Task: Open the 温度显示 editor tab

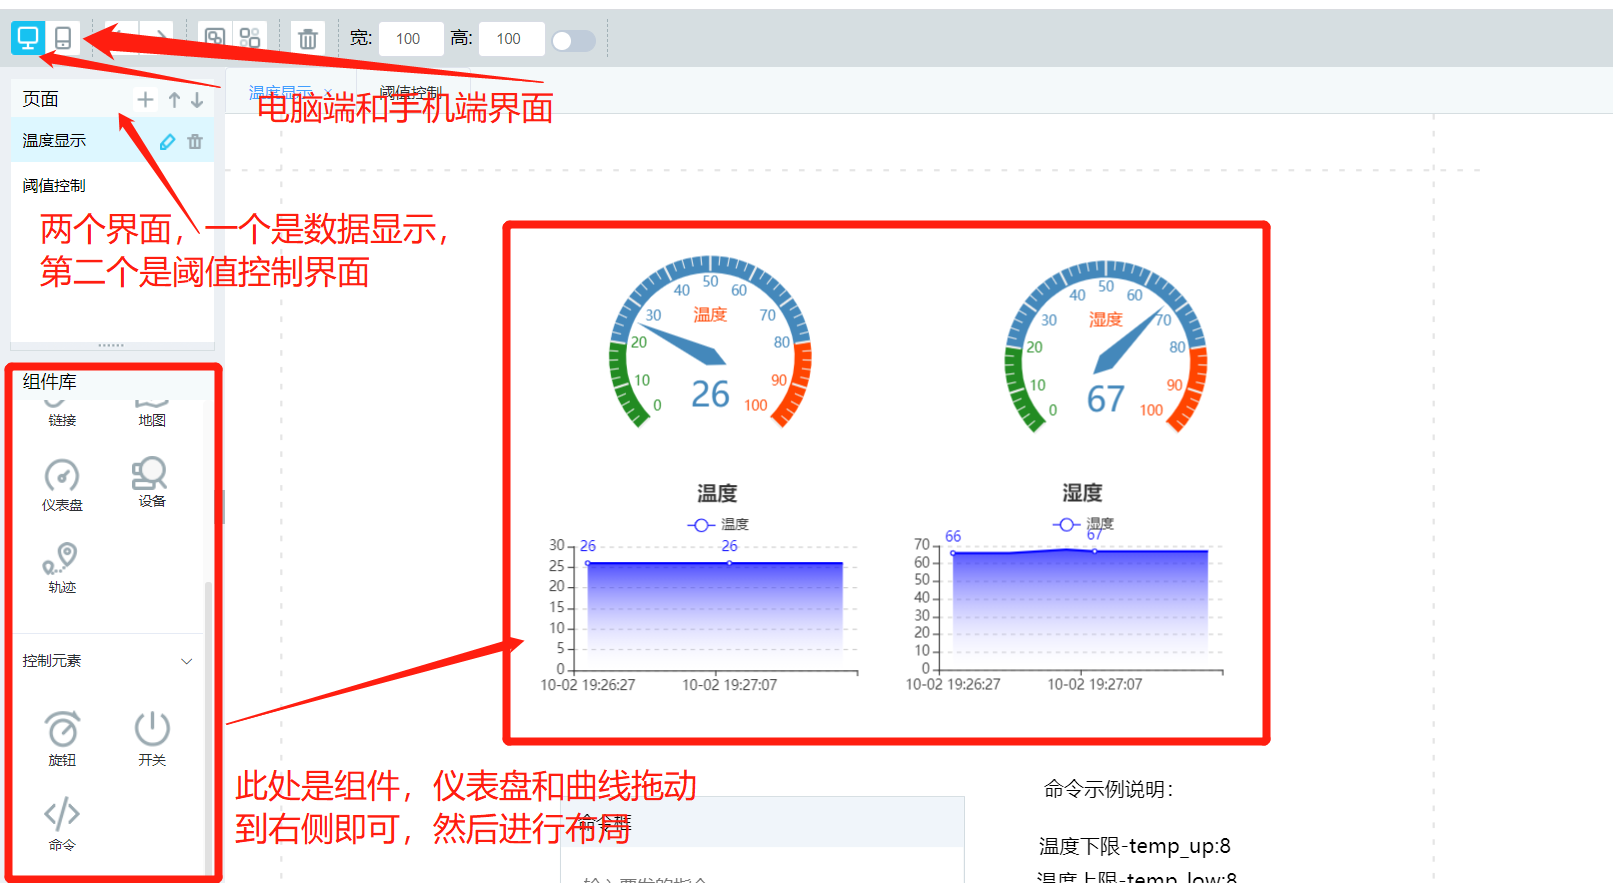Action: click(x=281, y=91)
